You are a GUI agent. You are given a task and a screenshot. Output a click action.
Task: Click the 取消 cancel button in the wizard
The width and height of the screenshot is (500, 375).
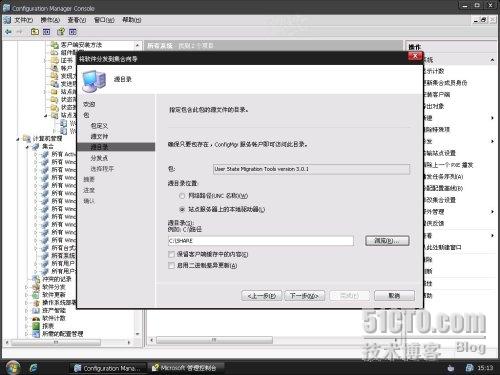(x=394, y=296)
